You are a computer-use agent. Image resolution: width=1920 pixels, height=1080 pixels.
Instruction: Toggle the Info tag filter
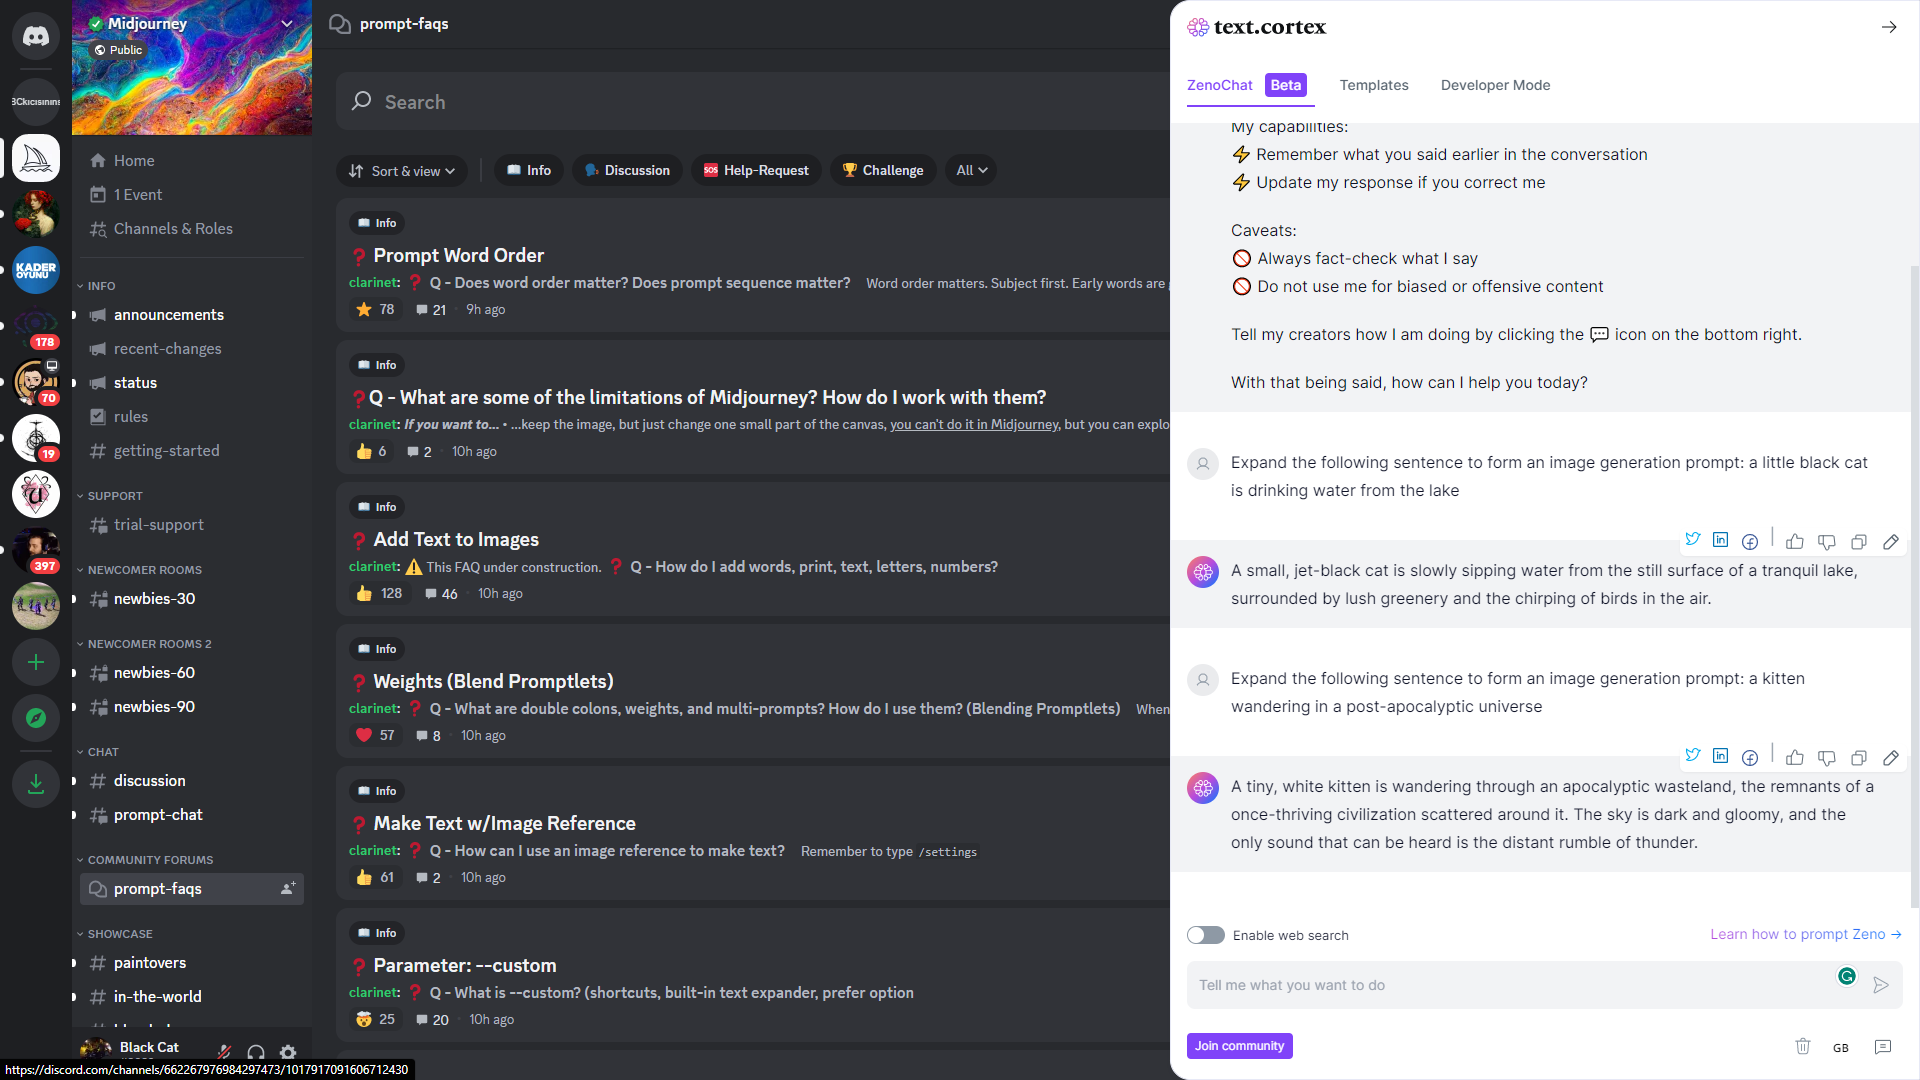pyautogui.click(x=529, y=170)
